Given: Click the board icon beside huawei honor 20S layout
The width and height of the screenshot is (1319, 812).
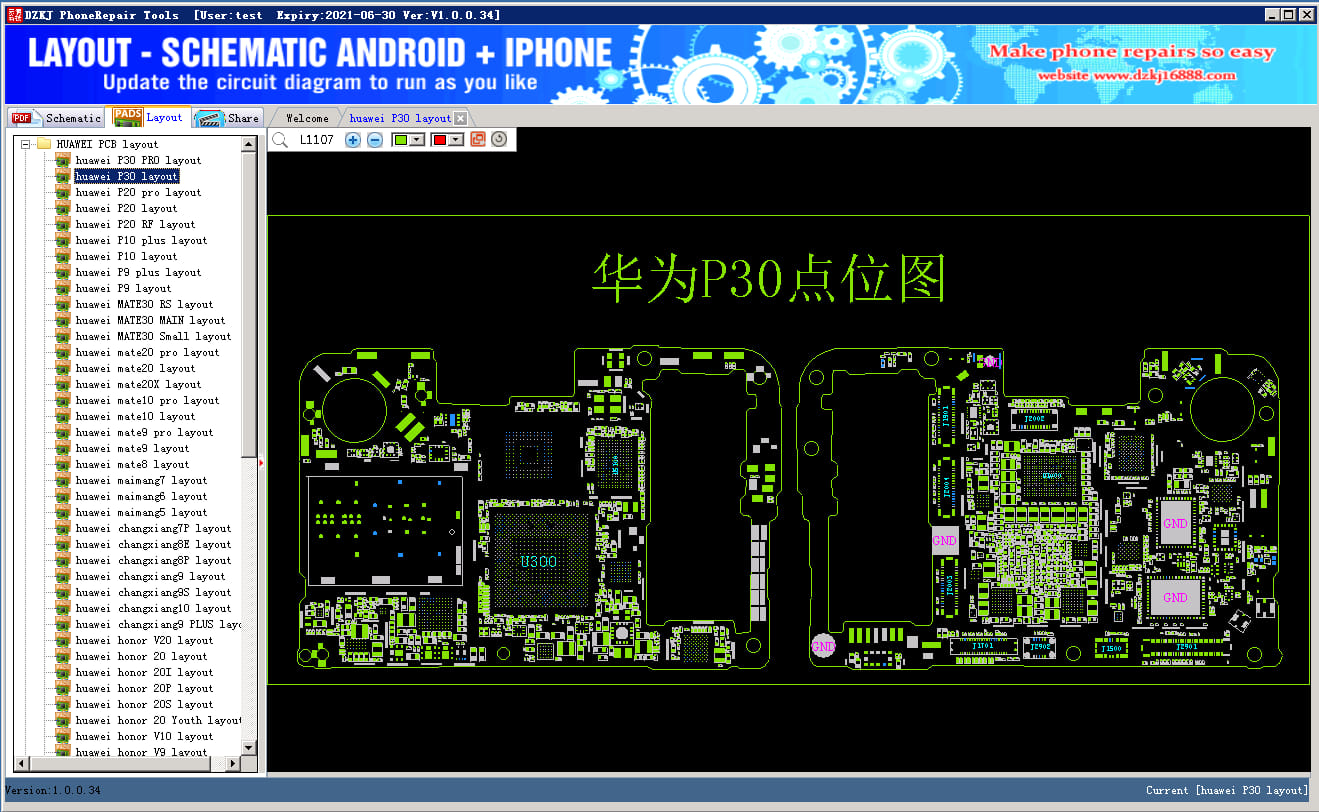Looking at the screenshot, I should click(63, 704).
